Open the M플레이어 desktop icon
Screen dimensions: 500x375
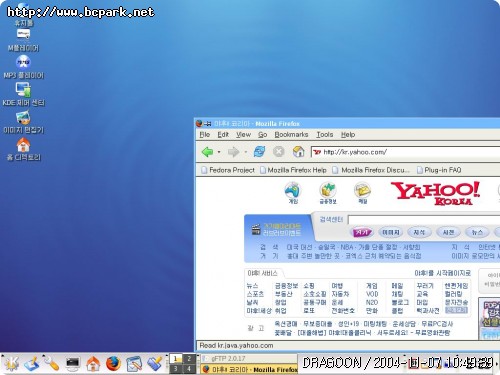(23, 40)
